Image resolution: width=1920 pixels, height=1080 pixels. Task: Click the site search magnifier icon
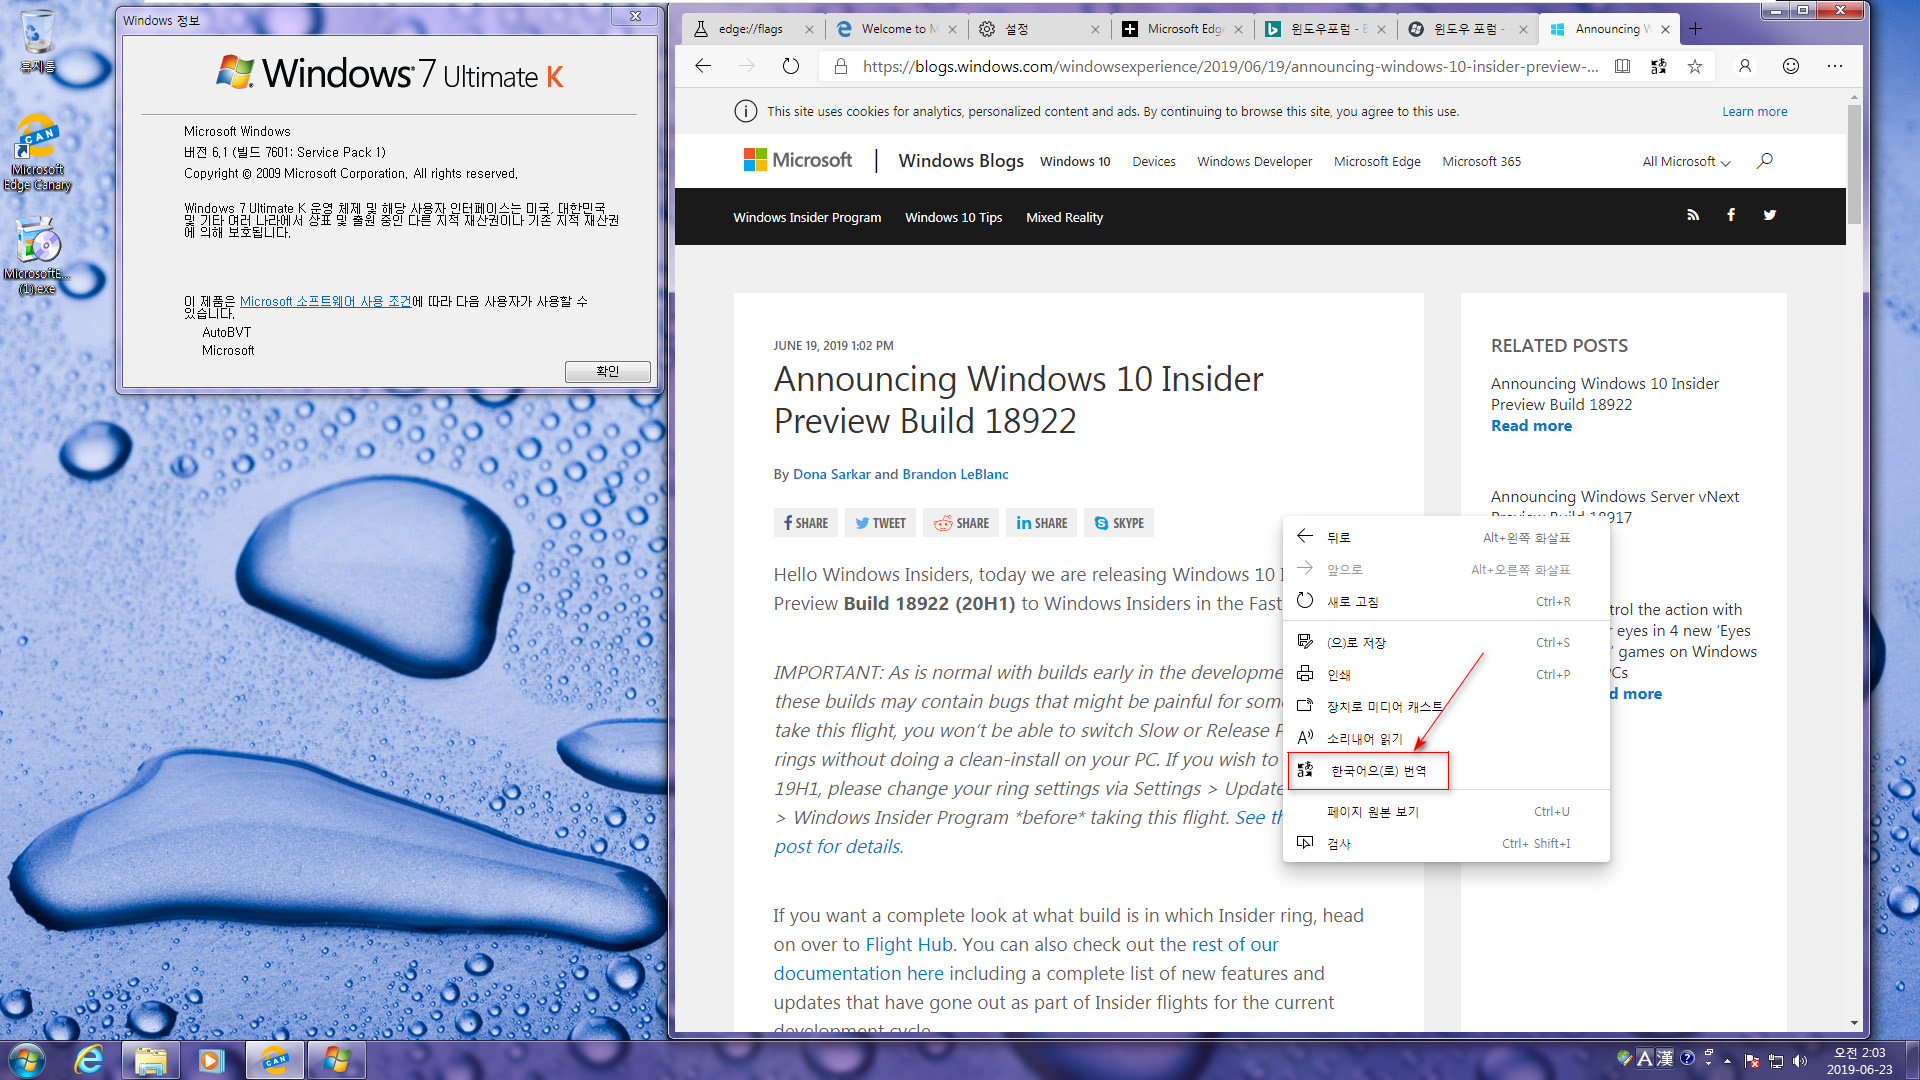point(1765,161)
